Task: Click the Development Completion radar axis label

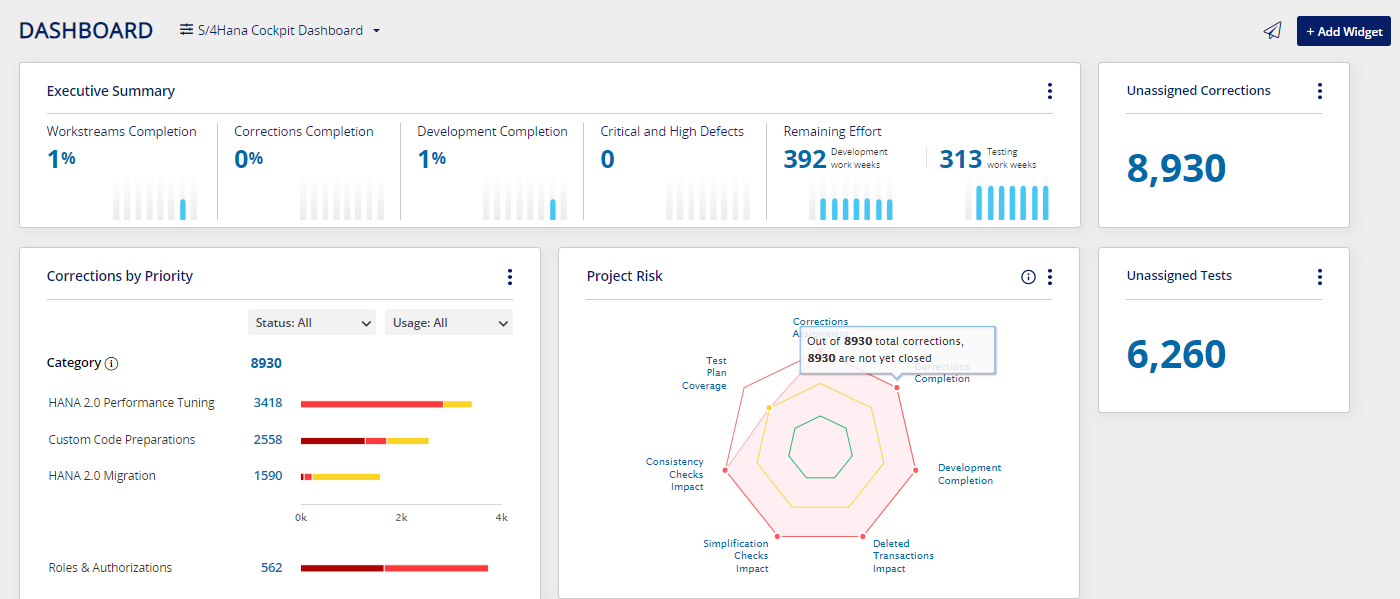Action: [x=968, y=474]
